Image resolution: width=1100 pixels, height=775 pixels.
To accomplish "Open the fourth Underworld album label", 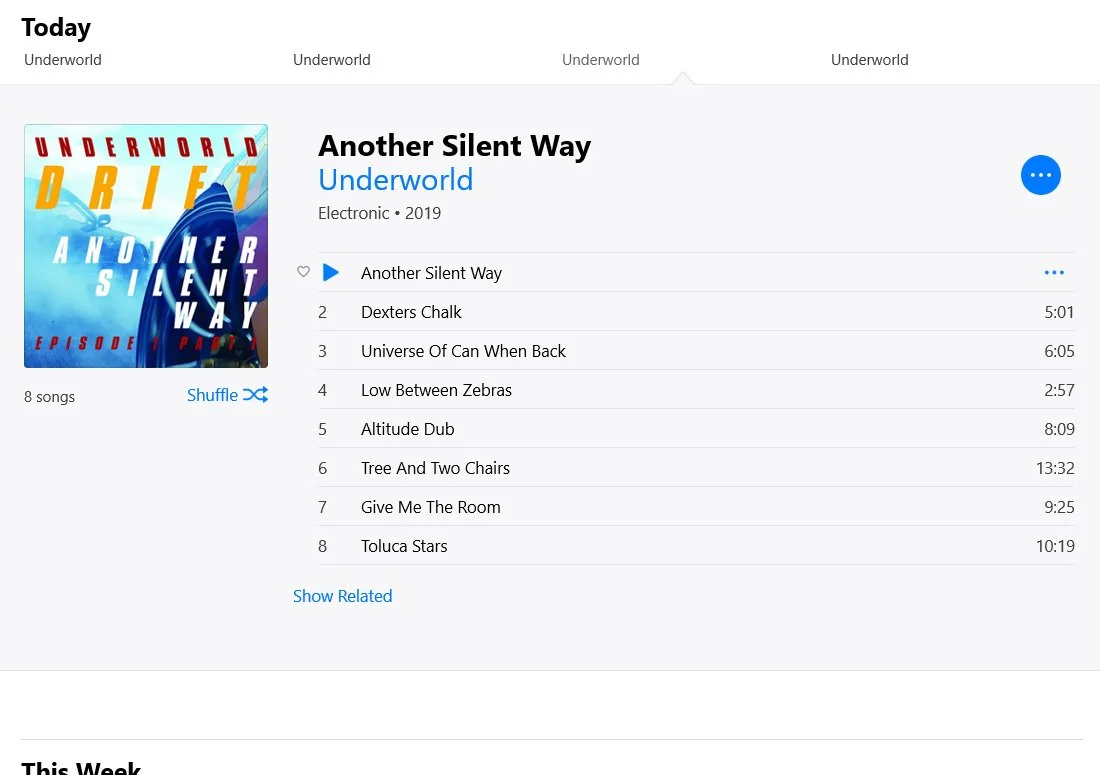I will (x=870, y=60).
